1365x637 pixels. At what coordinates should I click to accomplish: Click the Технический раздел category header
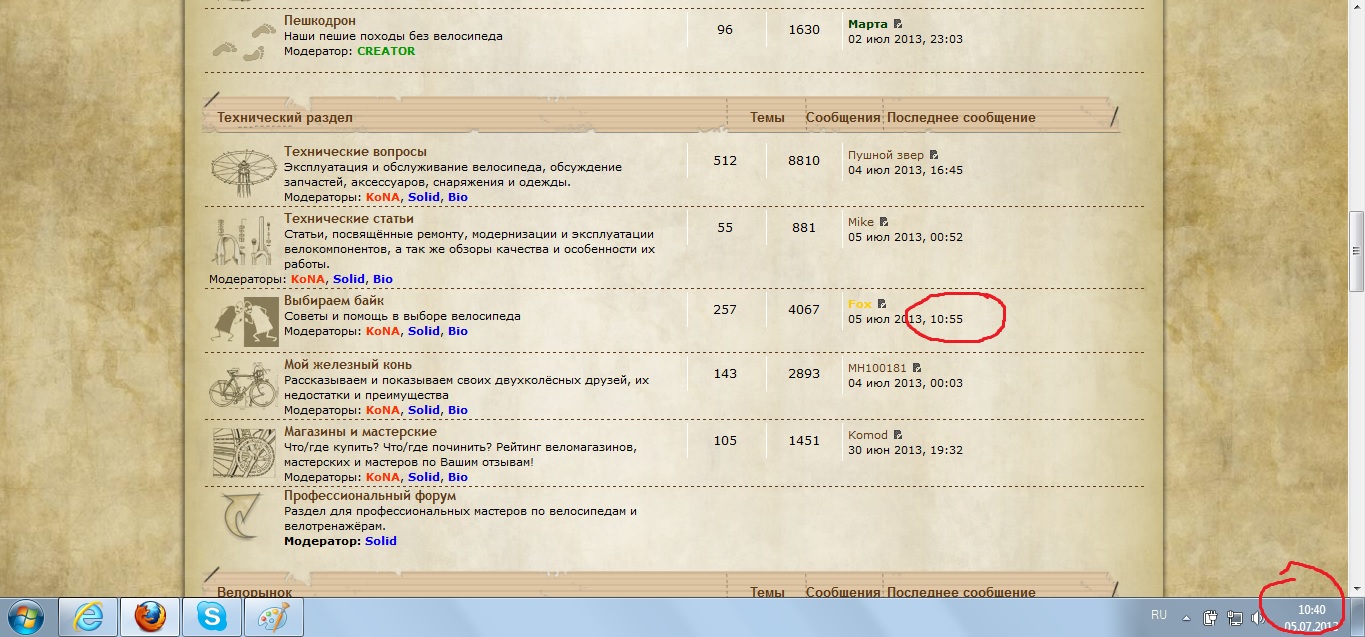pos(285,117)
